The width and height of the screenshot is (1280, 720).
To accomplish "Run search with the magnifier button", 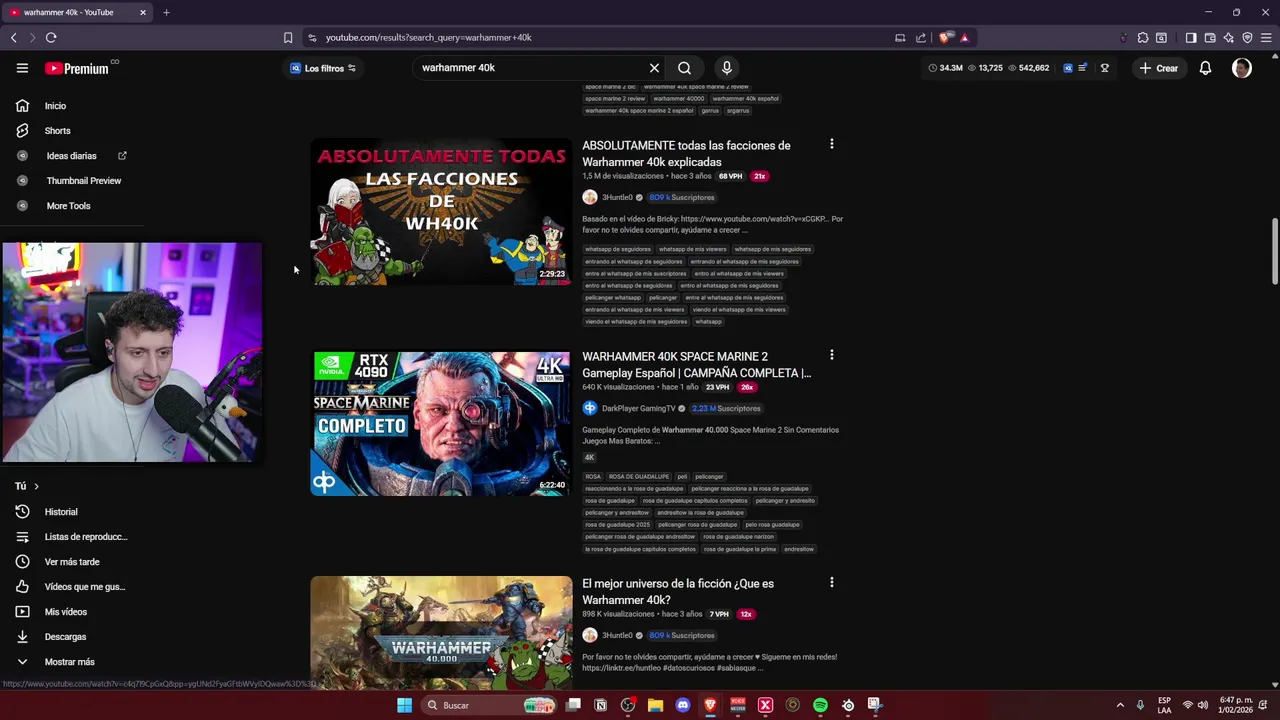I will tap(684, 68).
